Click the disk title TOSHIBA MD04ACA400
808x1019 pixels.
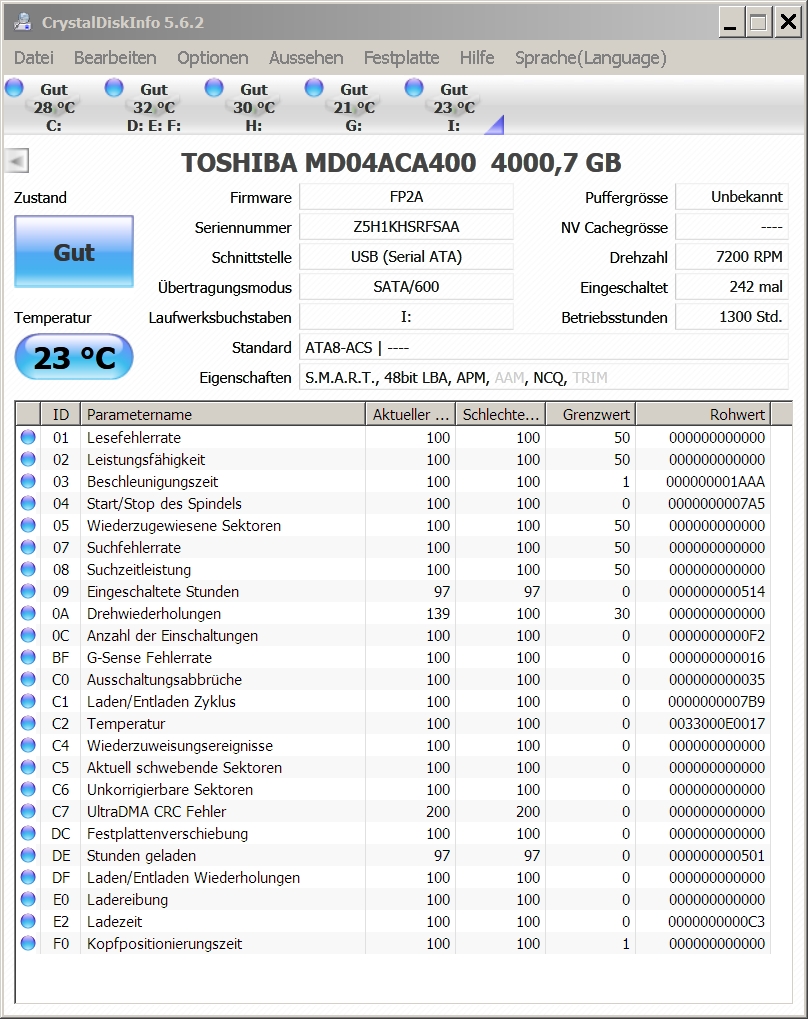[328, 162]
